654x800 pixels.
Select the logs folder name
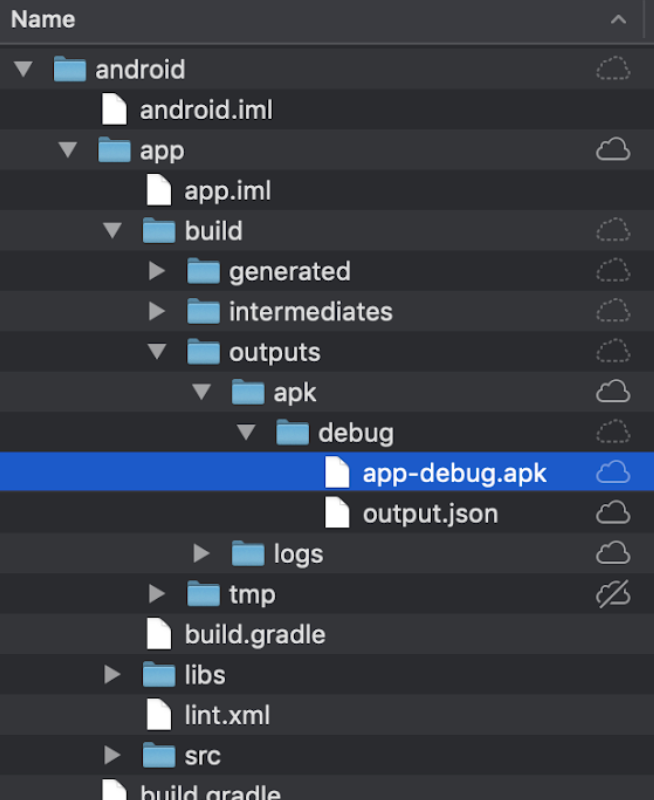(x=298, y=554)
